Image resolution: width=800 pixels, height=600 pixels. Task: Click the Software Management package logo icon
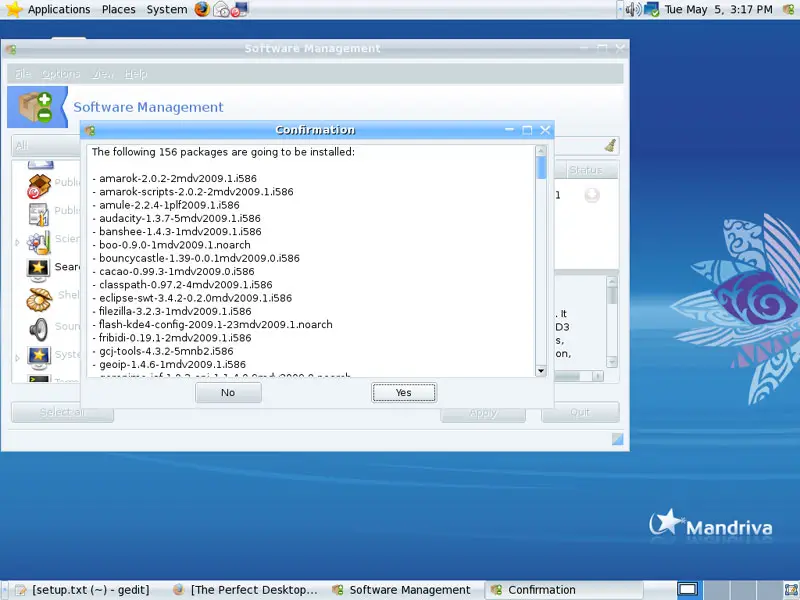[x=36, y=107]
